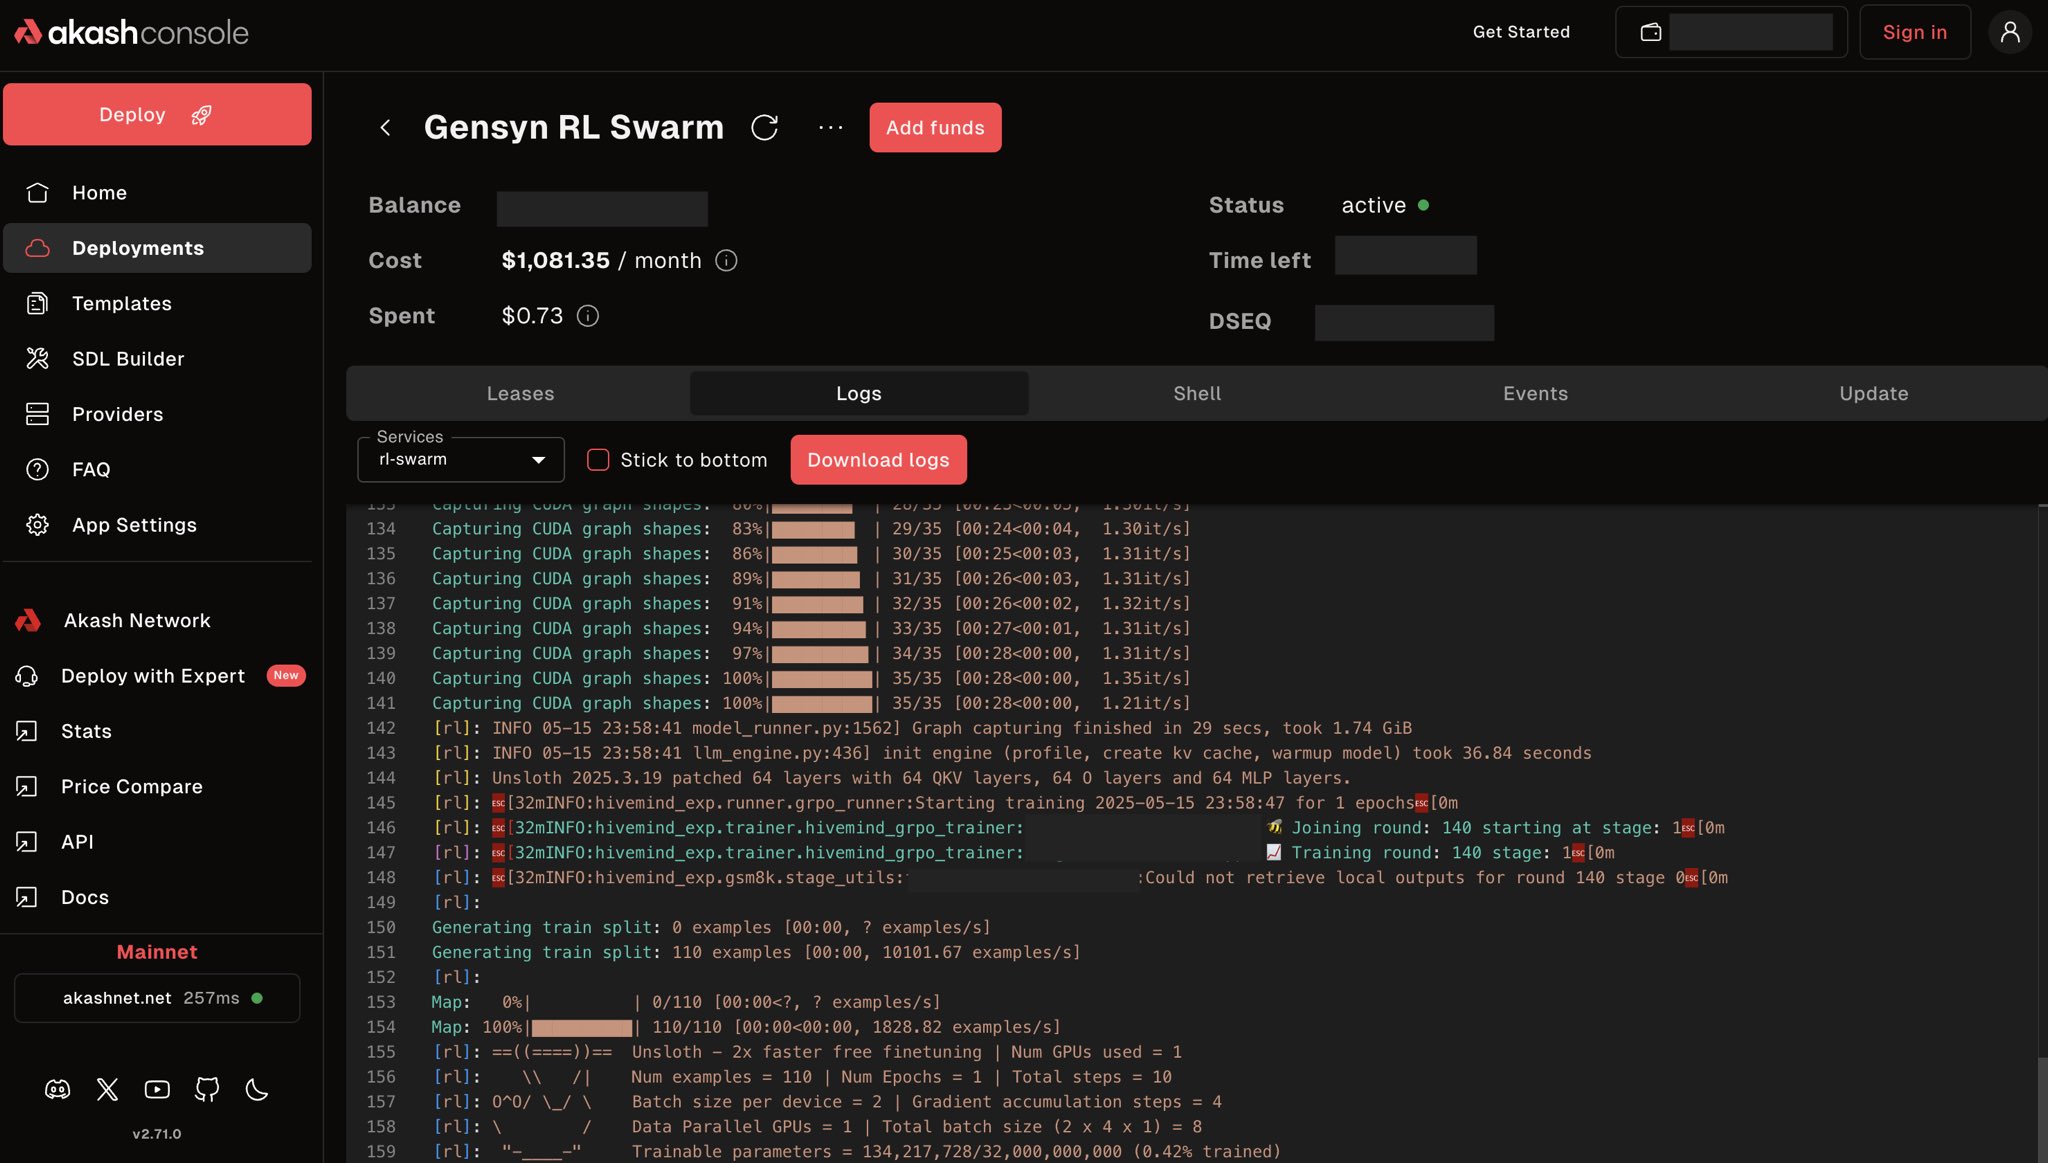Screen dimensions: 2048x1163
Task: Click the API external link icon
Action: point(27,842)
